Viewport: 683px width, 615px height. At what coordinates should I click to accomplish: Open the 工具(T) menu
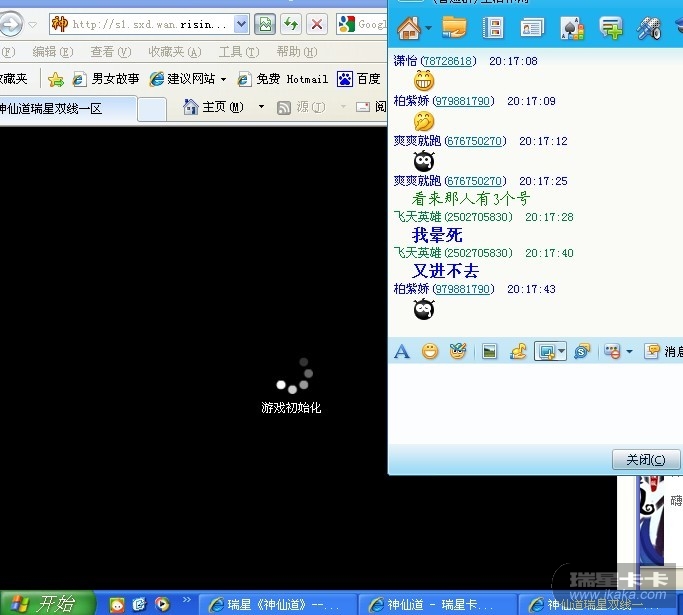coord(237,52)
